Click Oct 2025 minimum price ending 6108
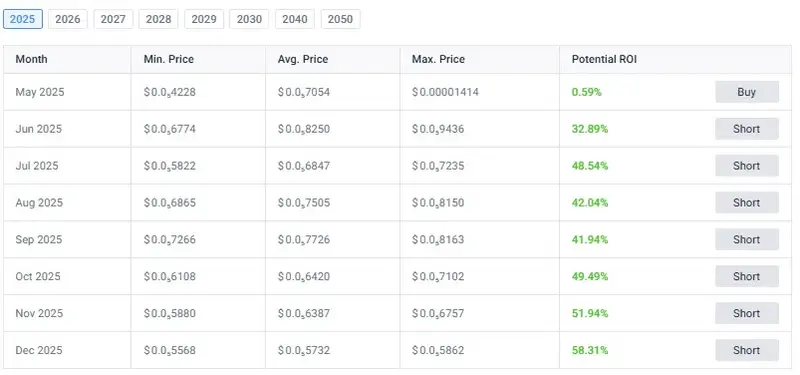This screenshot has width=800, height=375. [x=169, y=276]
